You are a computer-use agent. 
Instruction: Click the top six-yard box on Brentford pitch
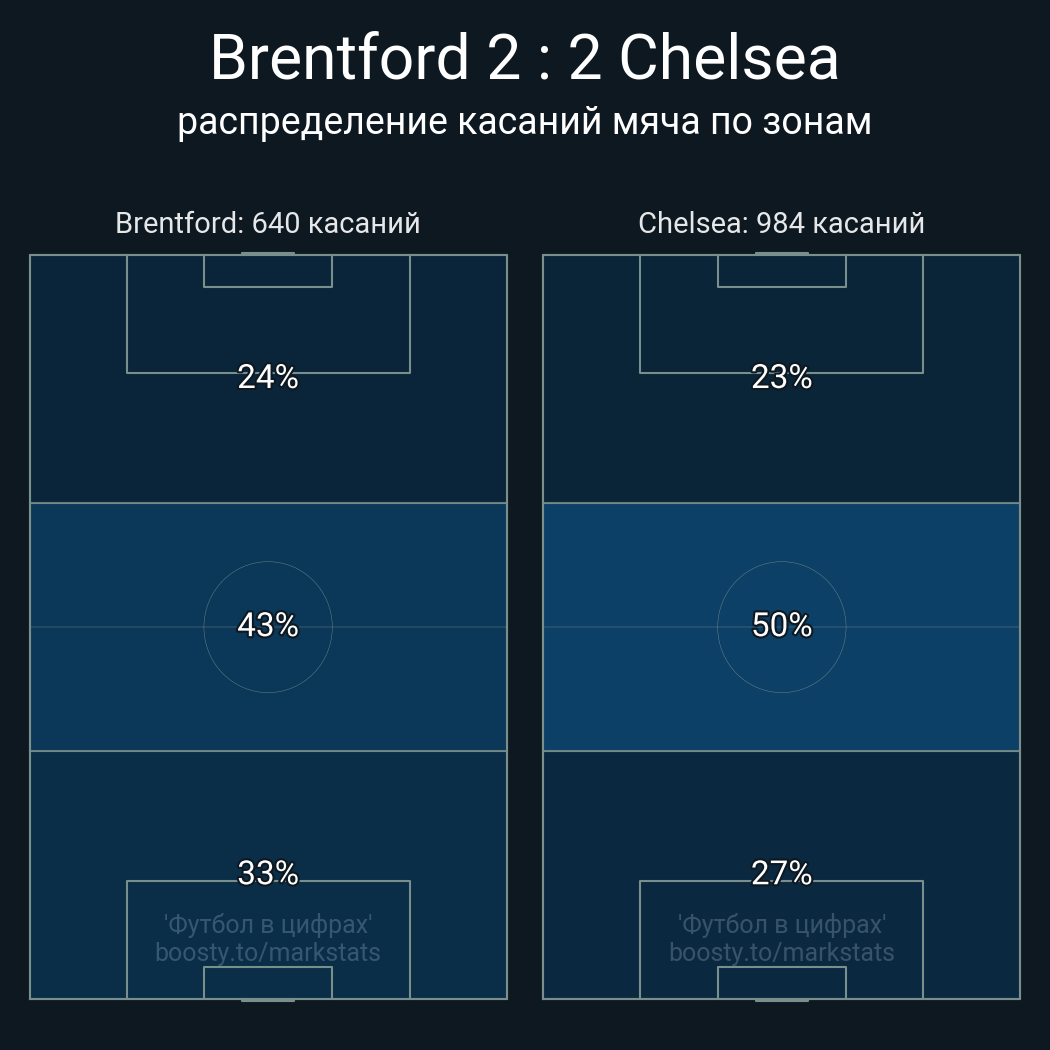[268, 271]
